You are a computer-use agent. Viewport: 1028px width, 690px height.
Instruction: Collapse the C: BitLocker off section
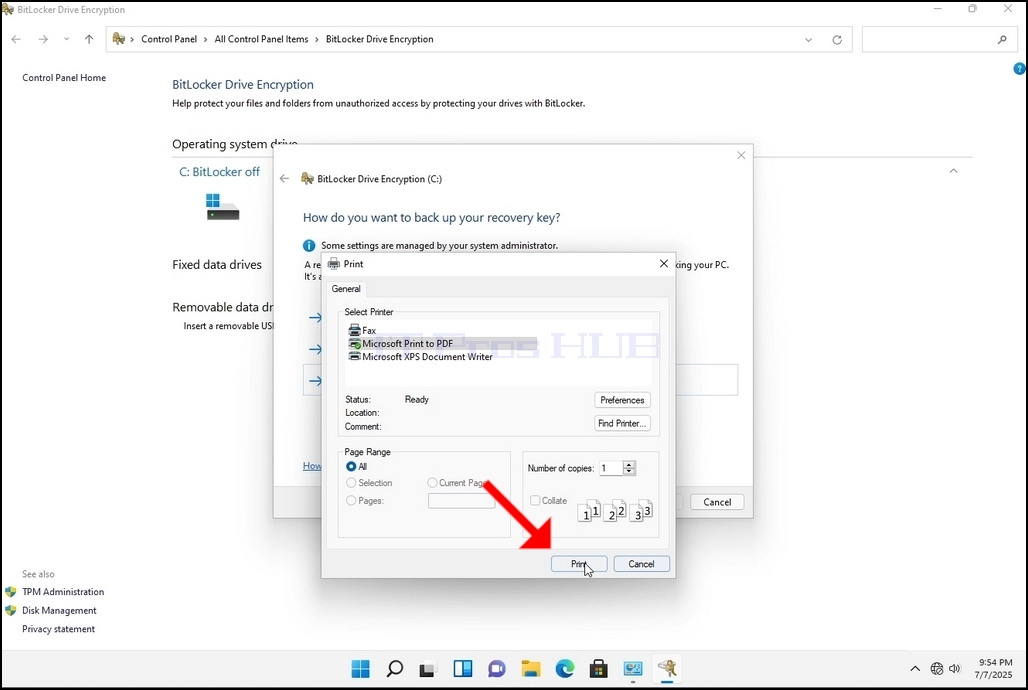tap(953, 171)
